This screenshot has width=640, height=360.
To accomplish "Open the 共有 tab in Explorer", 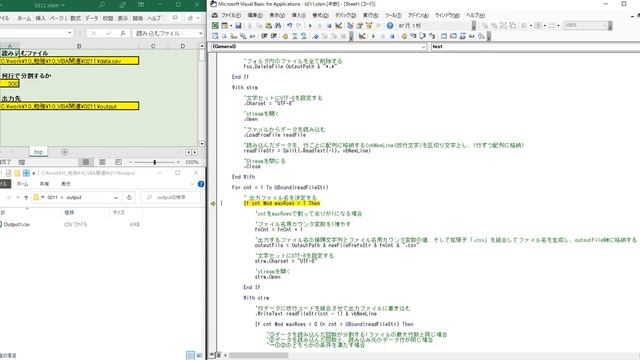I will point(44,184).
